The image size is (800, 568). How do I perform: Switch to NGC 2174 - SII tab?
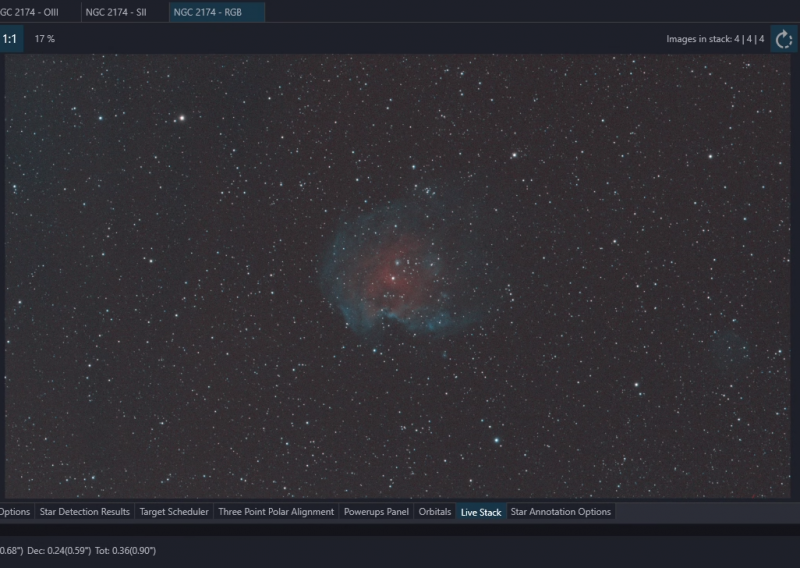[x=116, y=12]
